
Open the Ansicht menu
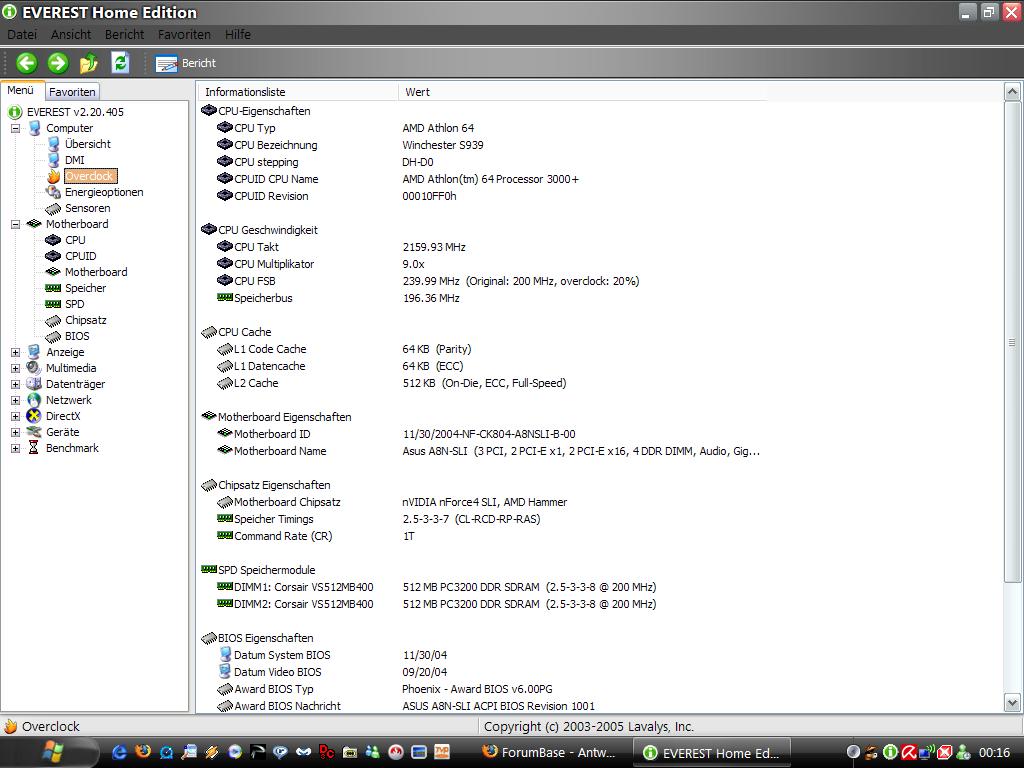[x=71, y=34]
